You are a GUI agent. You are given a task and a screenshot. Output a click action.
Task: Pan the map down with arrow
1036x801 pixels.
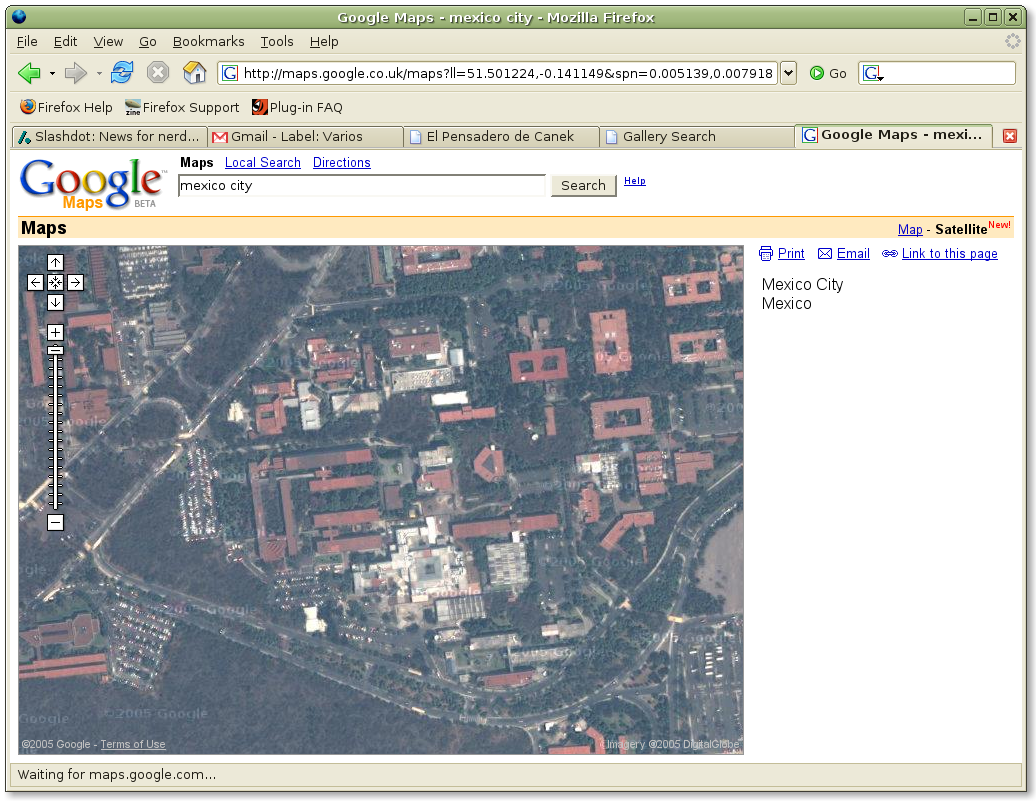coord(56,303)
